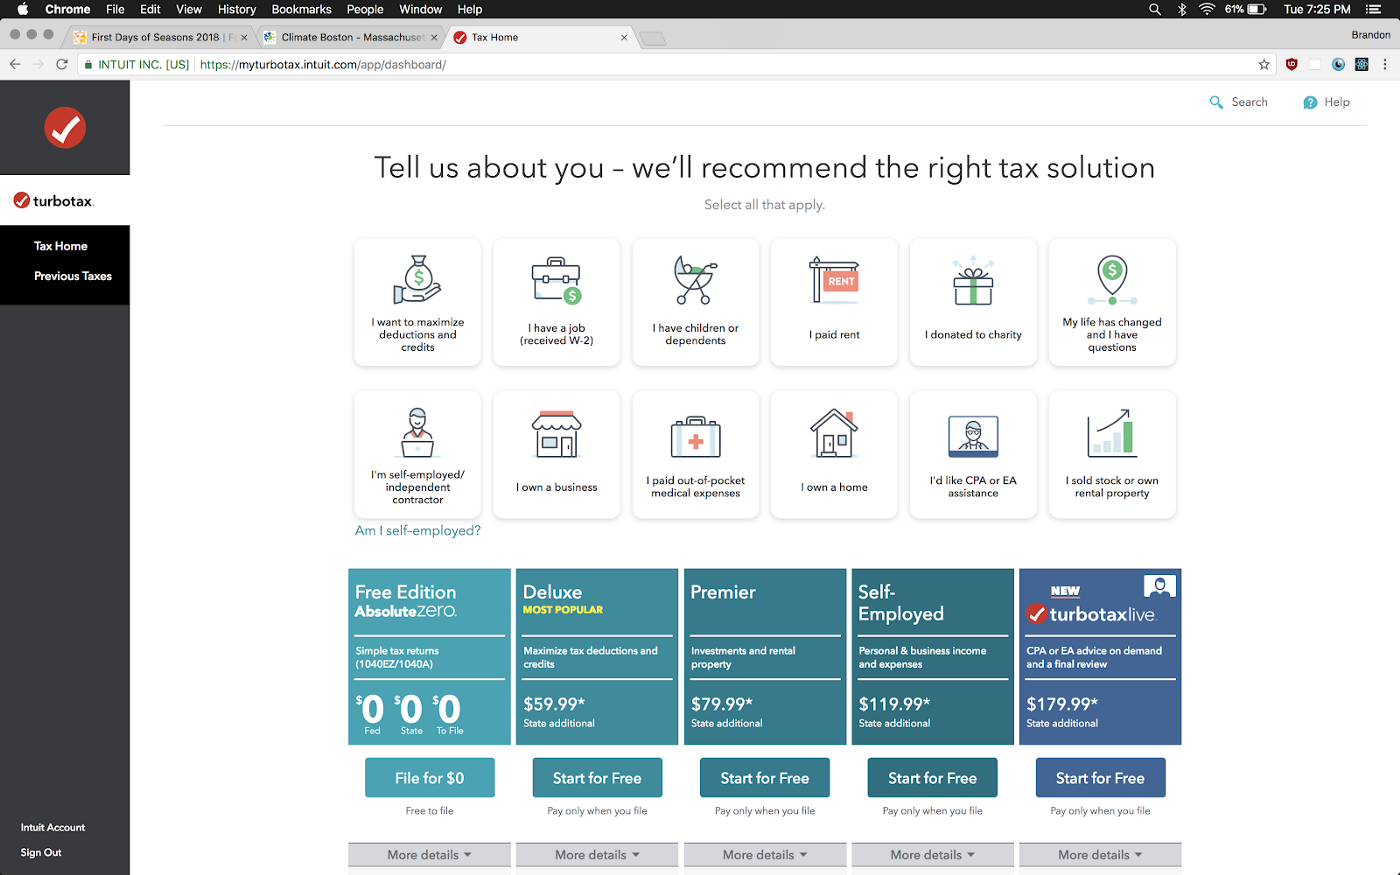Open Intuit Account link

coord(53,827)
